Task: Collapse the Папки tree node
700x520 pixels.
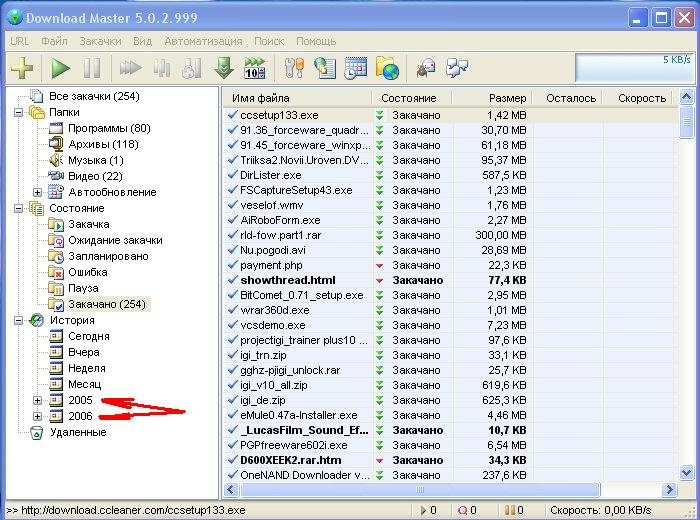Action: (18, 112)
